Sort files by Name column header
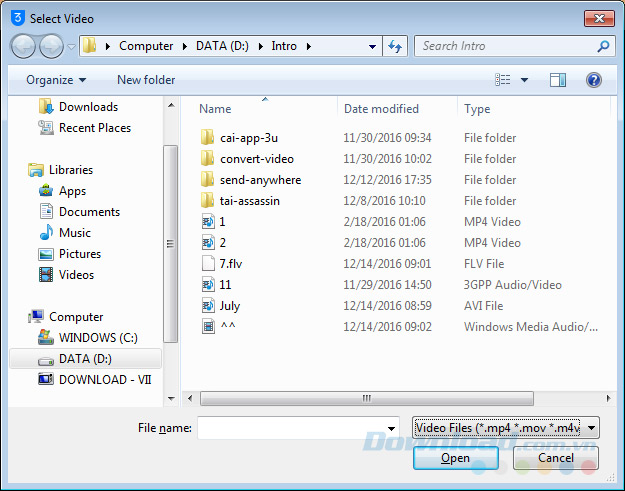This screenshot has height=491, width=625. 215,109
